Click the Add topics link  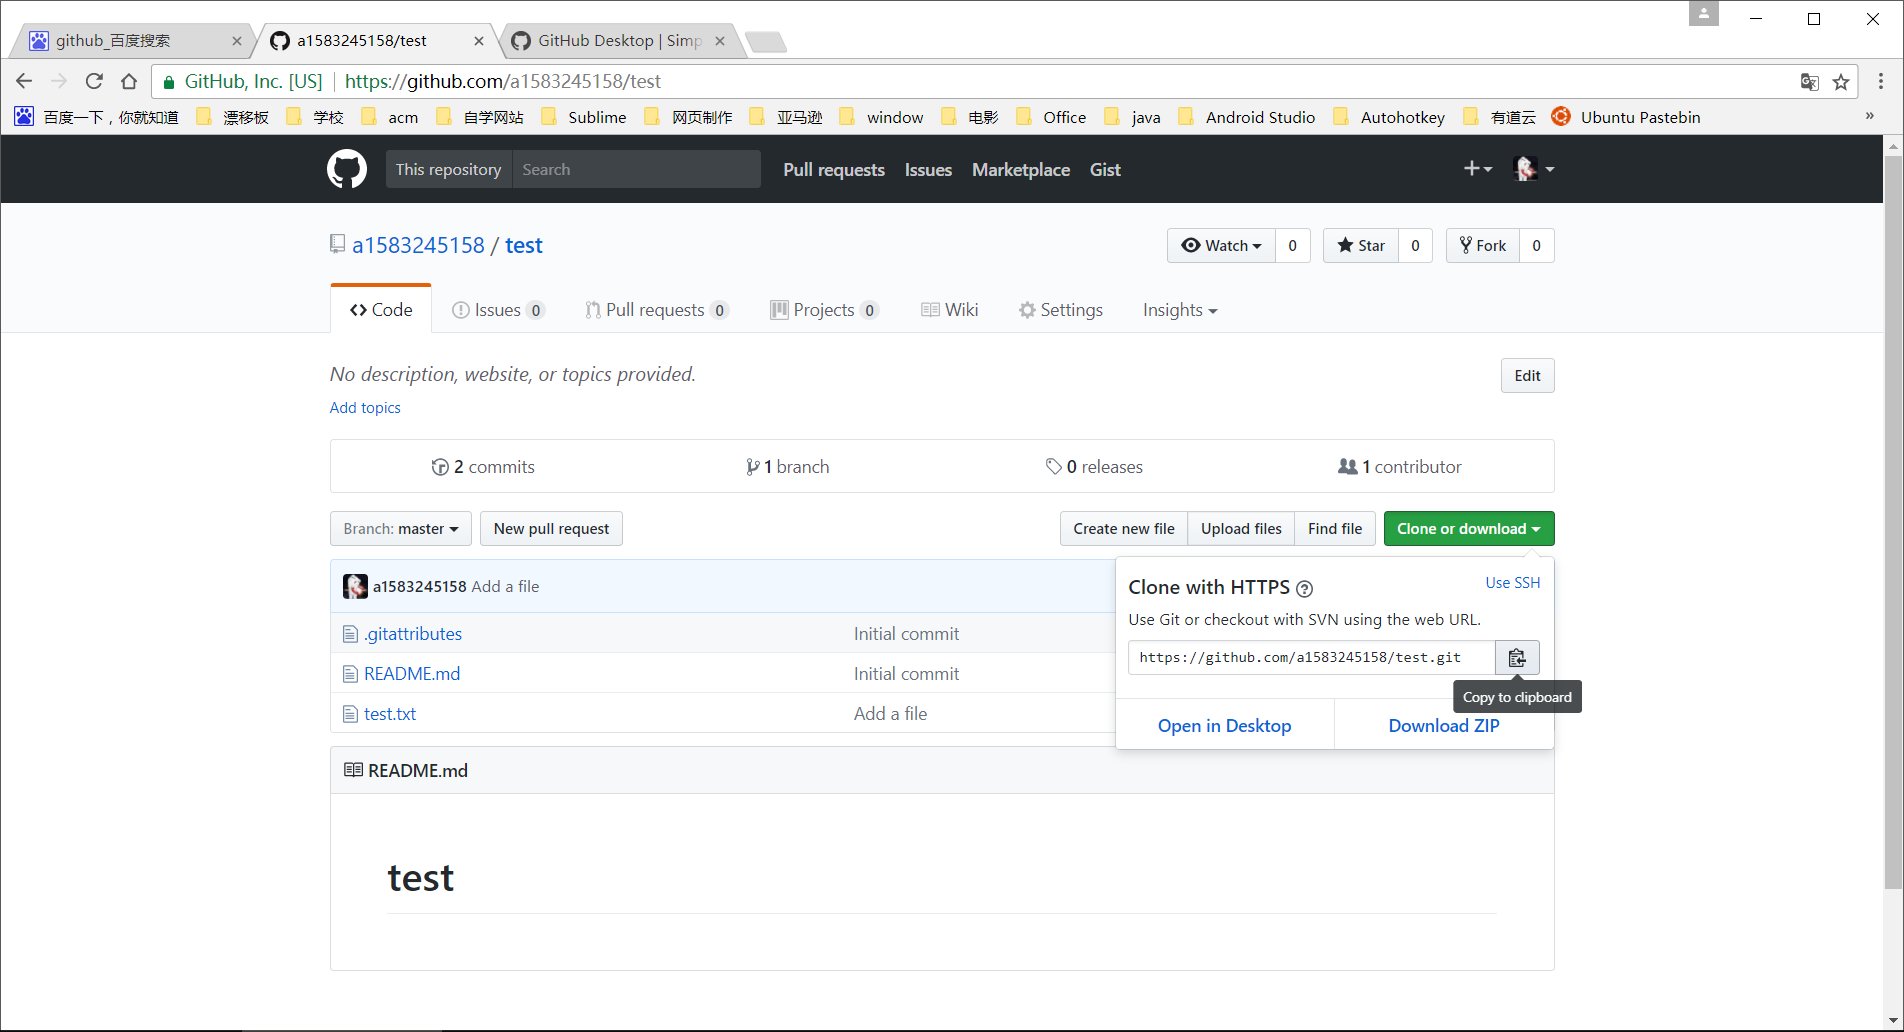click(365, 408)
